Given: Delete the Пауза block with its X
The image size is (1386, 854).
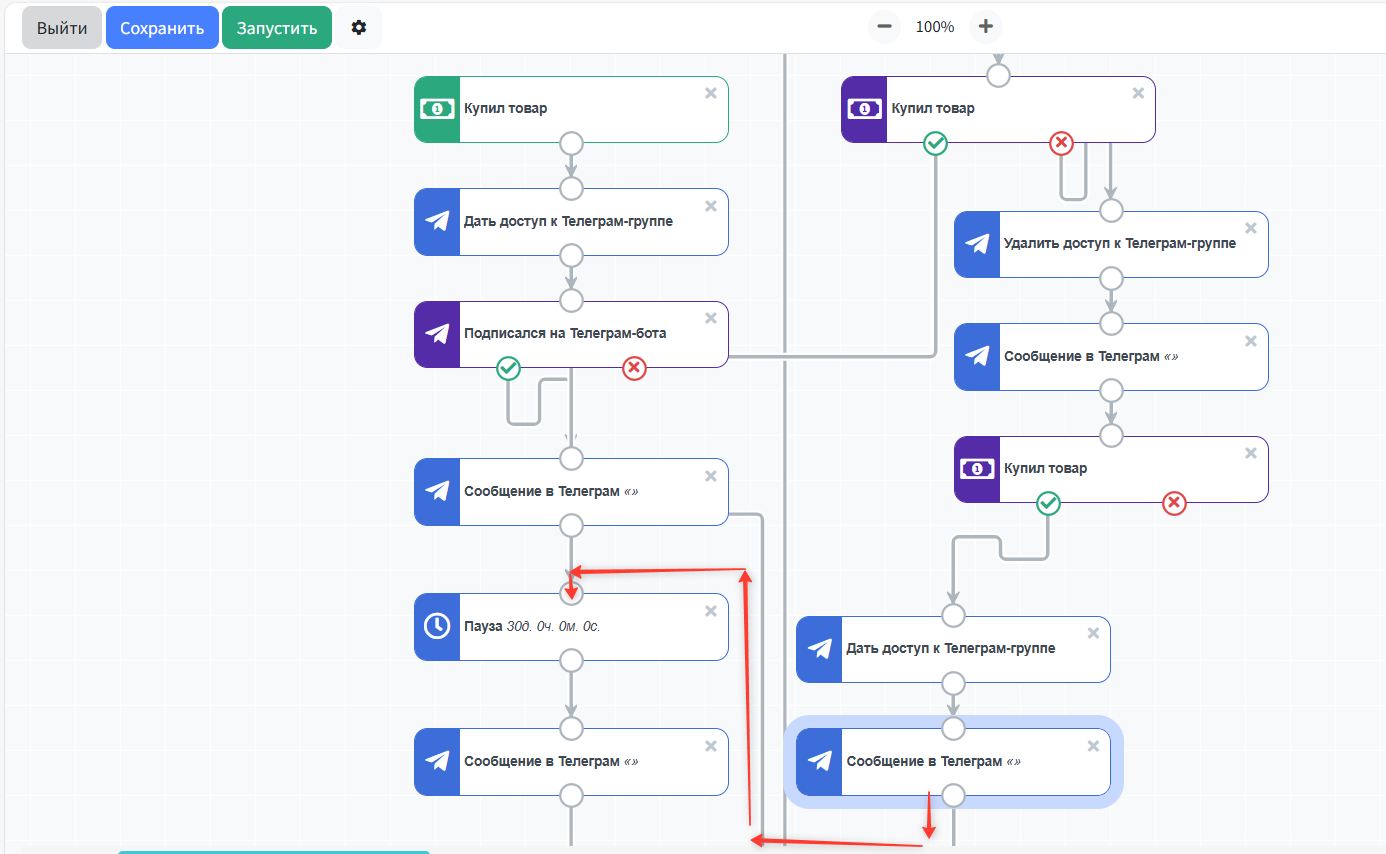Looking at the screenshot, I should coord(711,611).
